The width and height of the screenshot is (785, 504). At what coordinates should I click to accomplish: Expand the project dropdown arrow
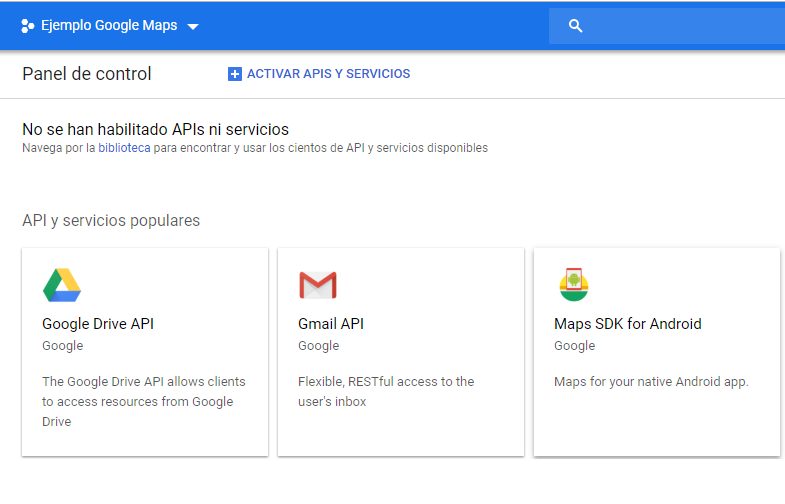(193, 27)
